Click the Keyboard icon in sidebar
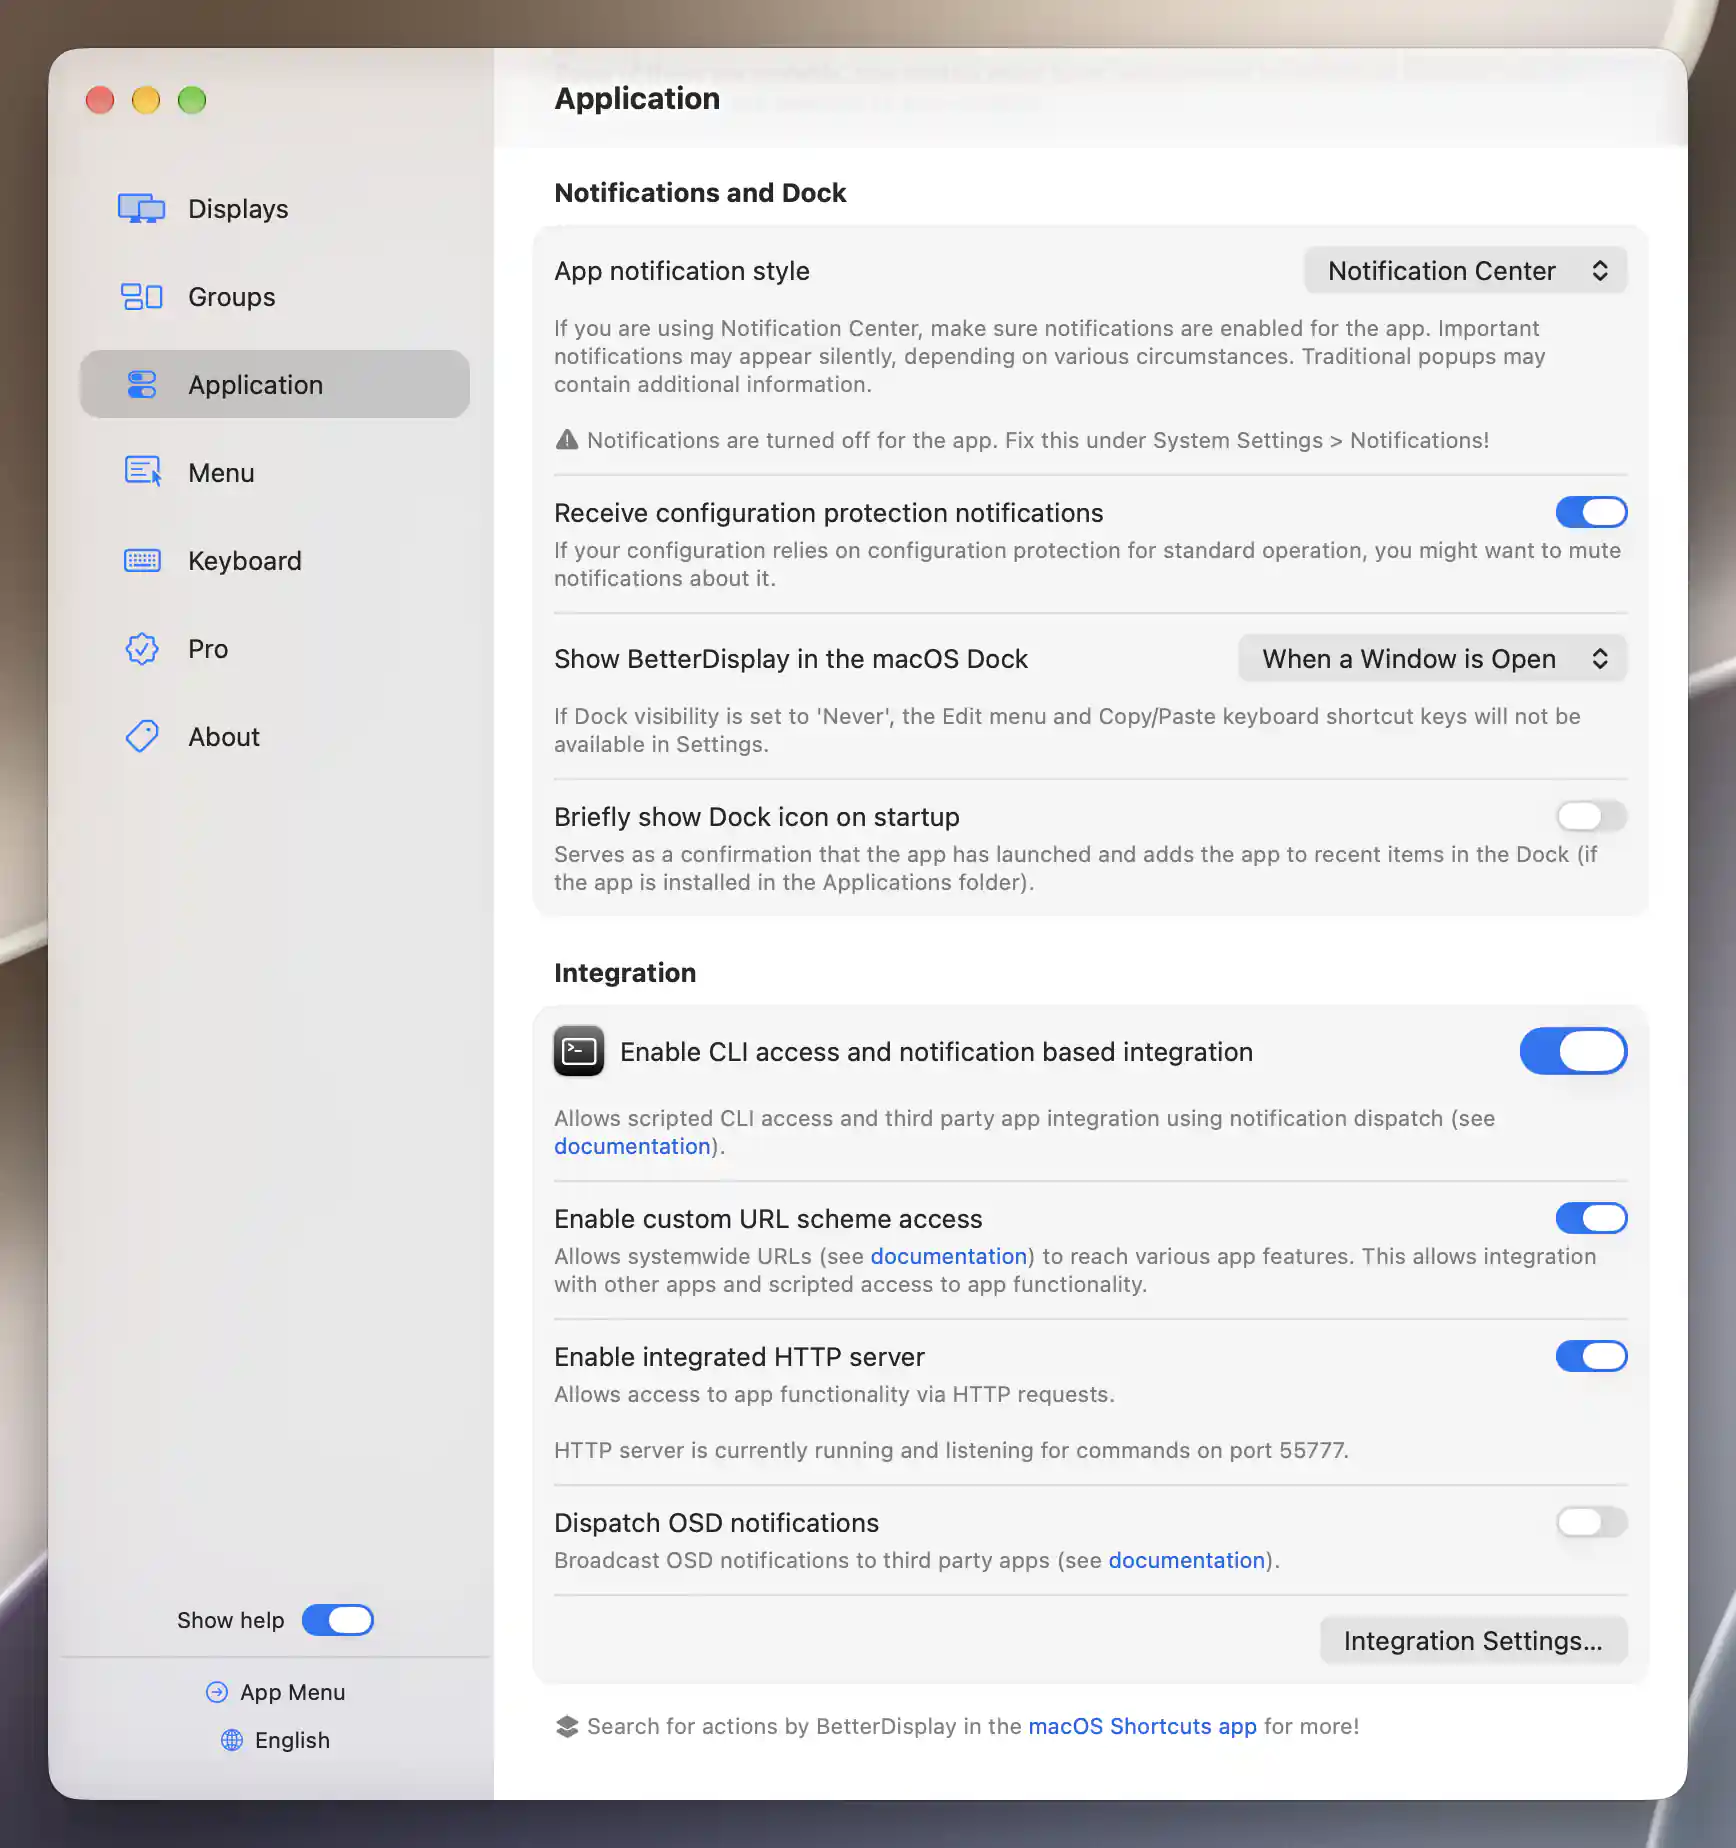The width and height of the screenshot is (1736, 1848). coord(142,560)
